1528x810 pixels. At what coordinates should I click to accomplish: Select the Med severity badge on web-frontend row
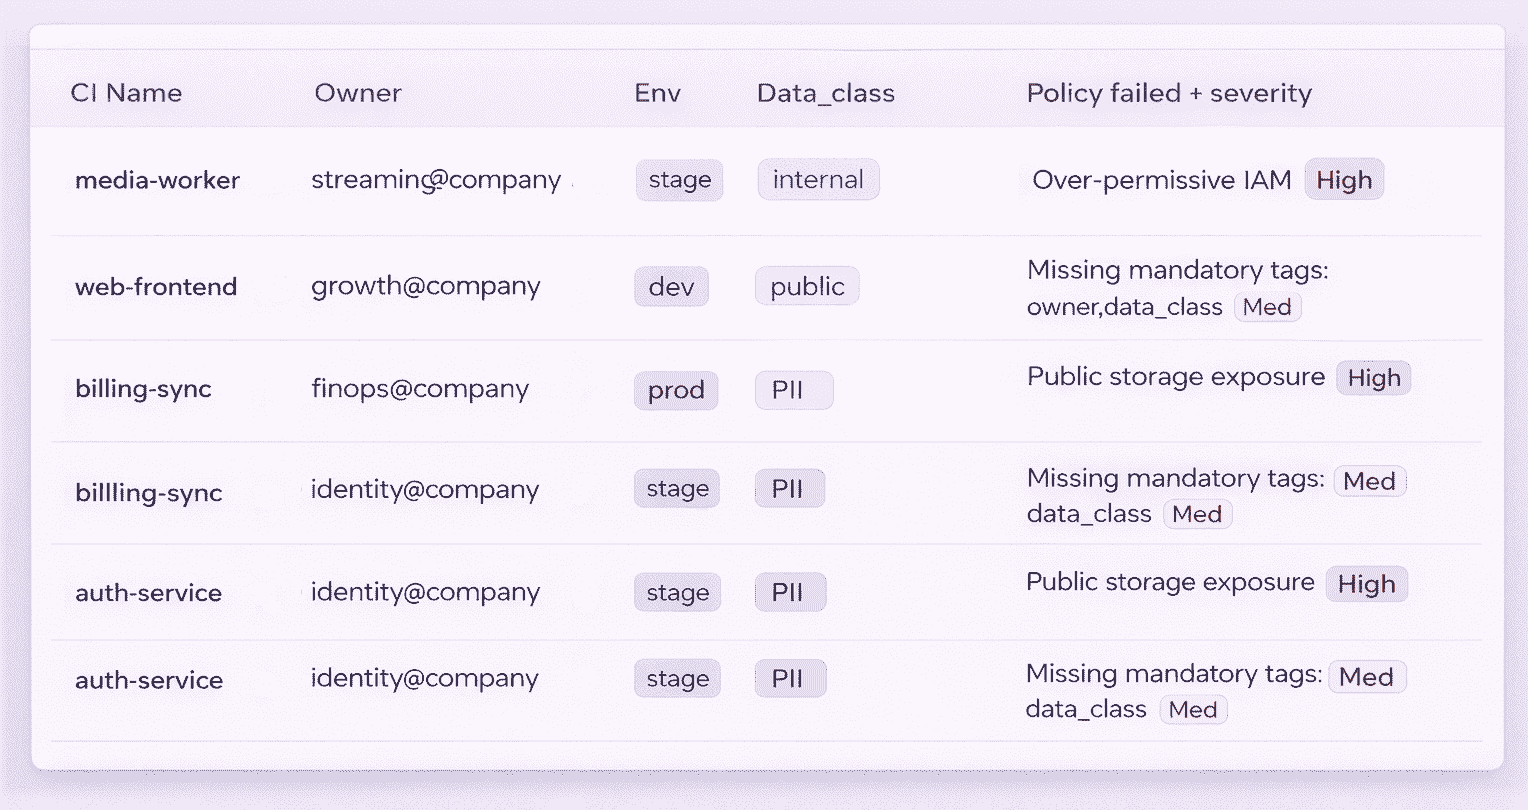pyautogui.click(x=1267, y=307)
